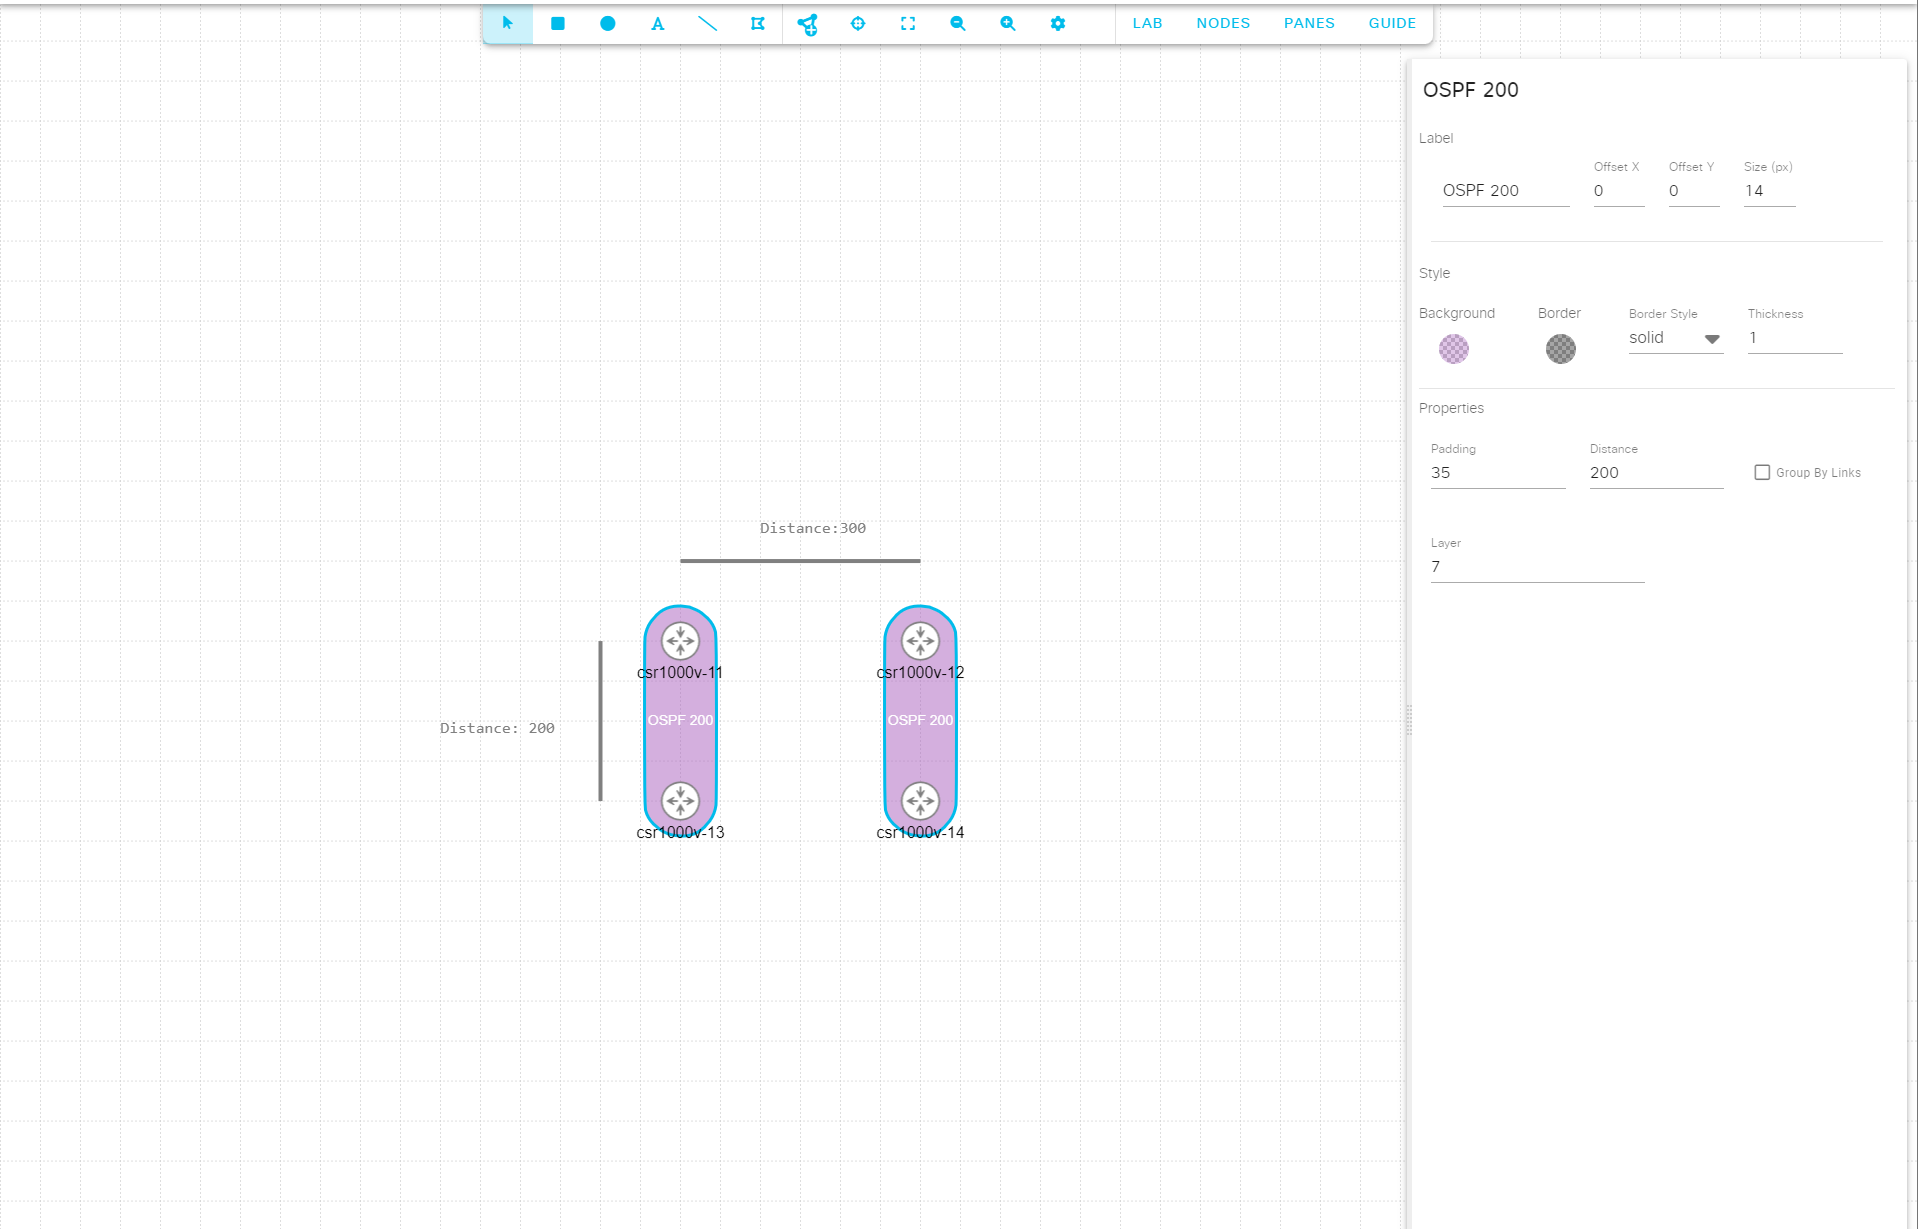The image size is (1918, 1229).
Task: Select the arrow selection tool
Action: (507, 23)
